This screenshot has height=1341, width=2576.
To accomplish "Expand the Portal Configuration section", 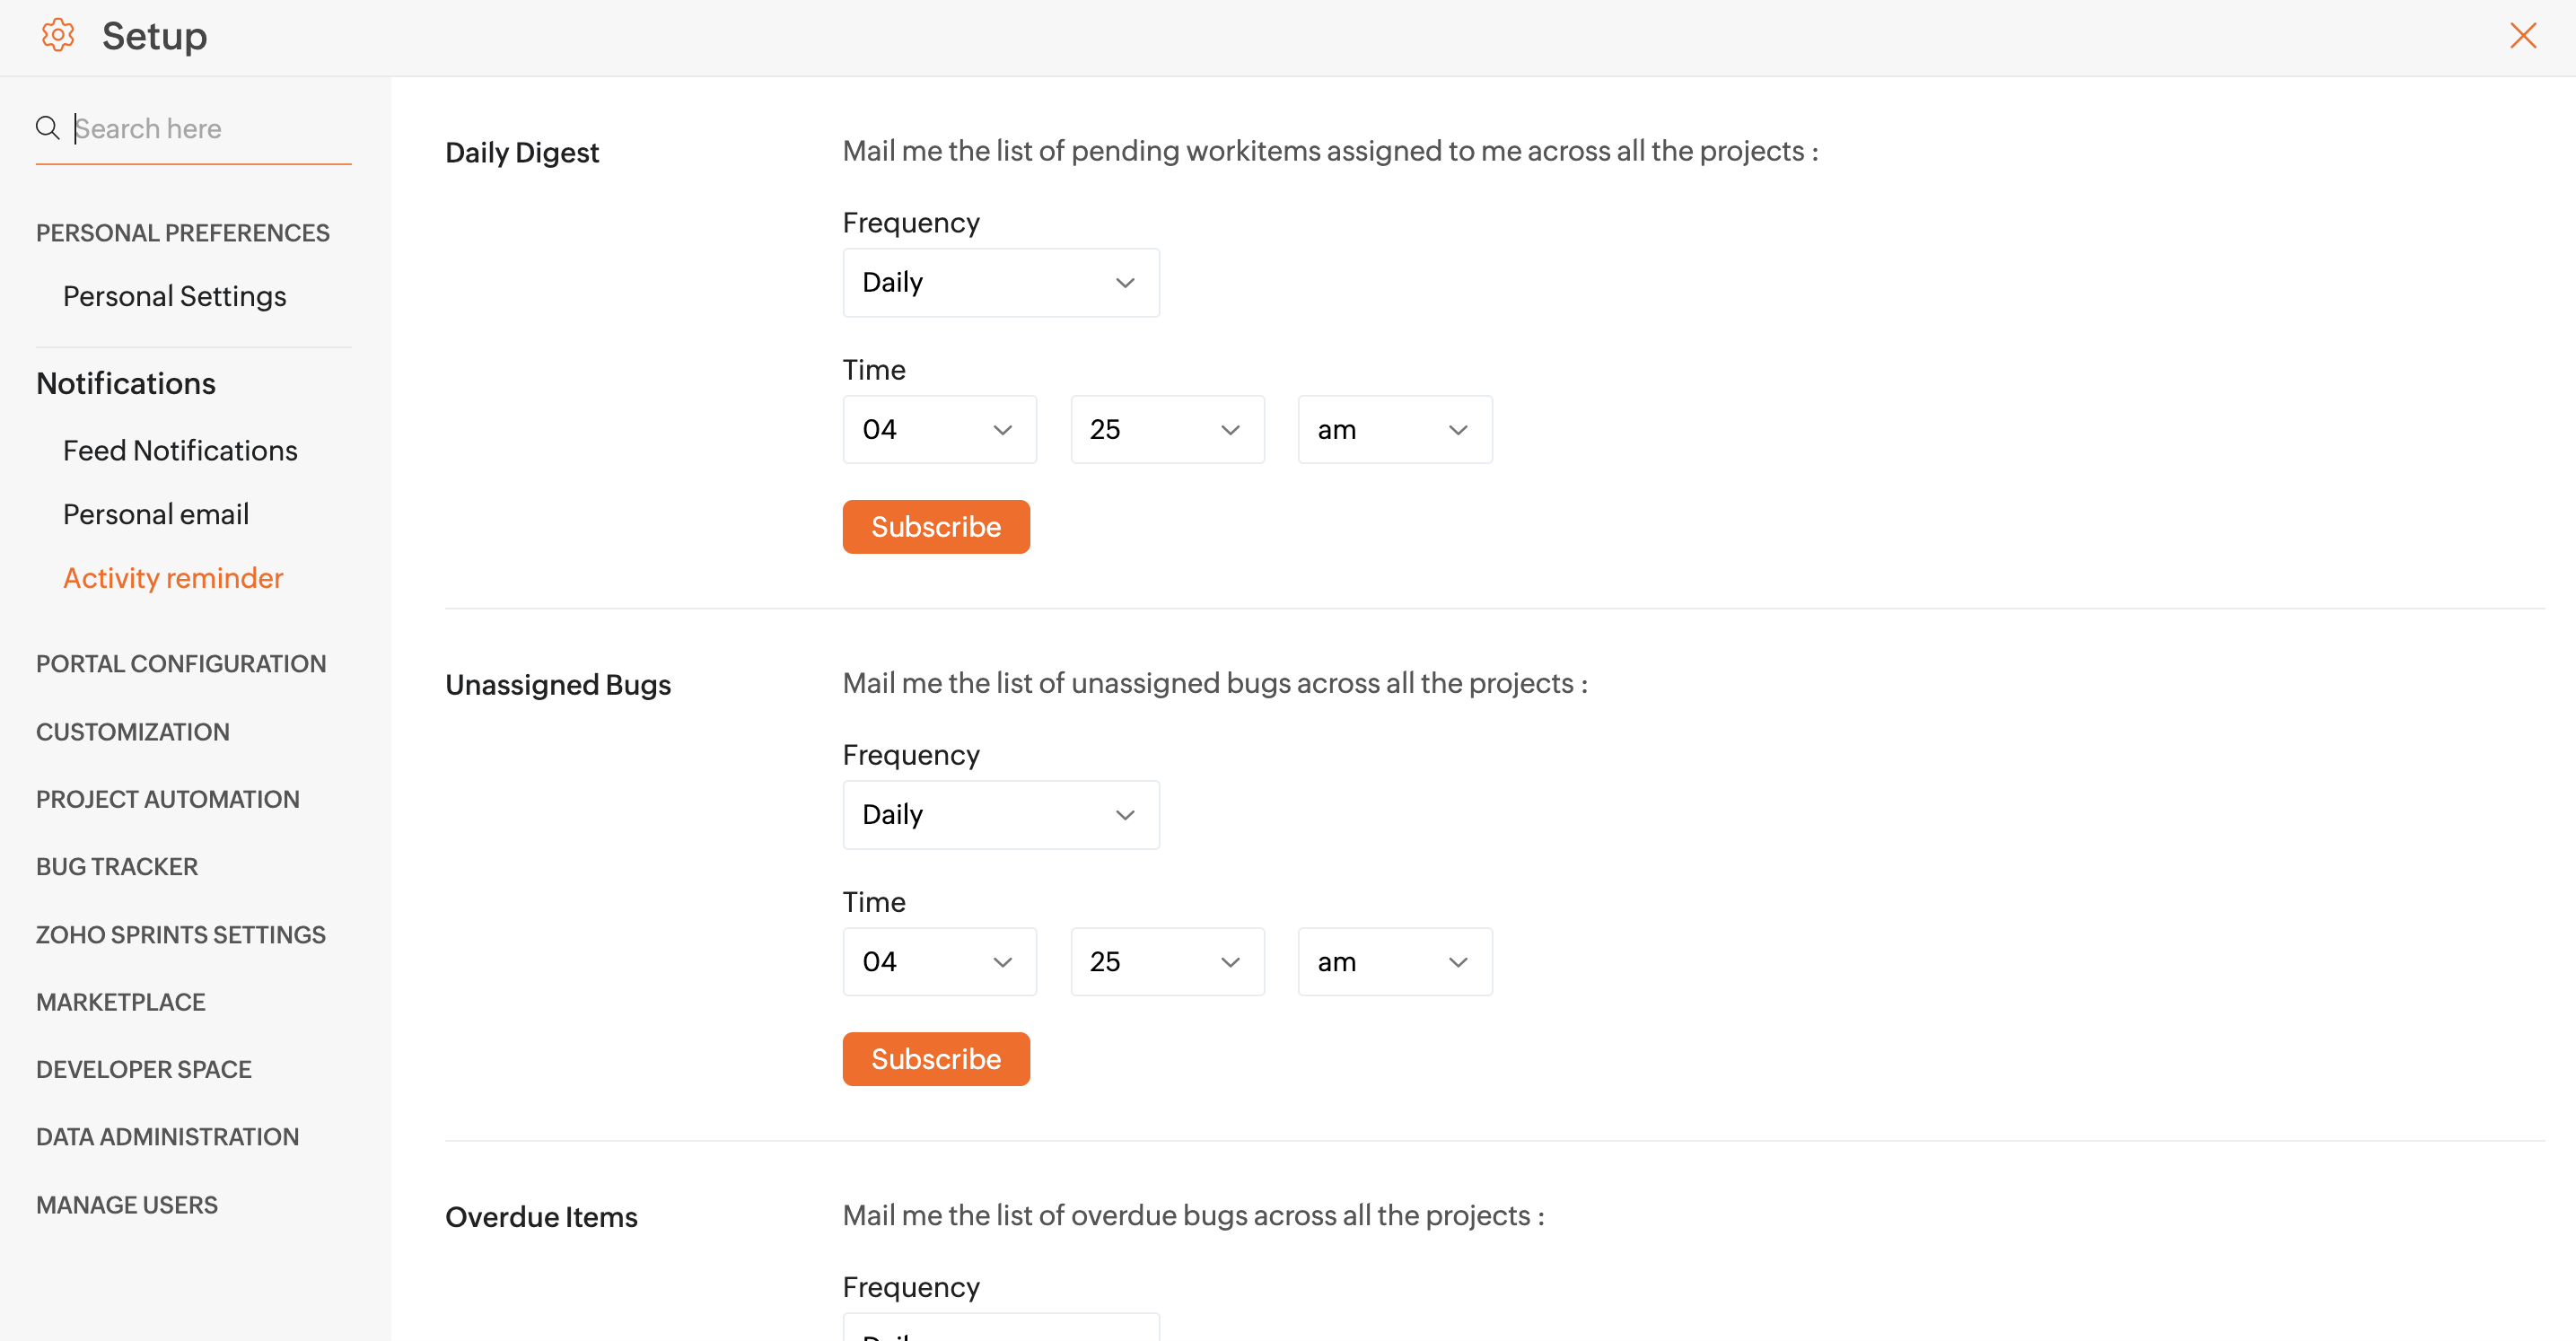I will 181,664.
